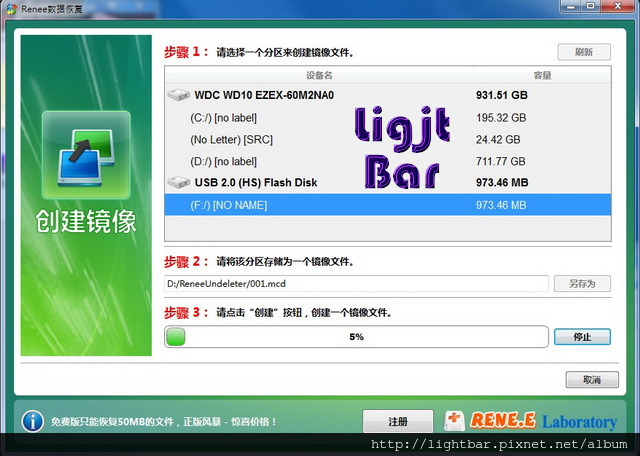Click the 711.77 GB capacity value
Screen dimensions: 640x456
tap(500, 161)
